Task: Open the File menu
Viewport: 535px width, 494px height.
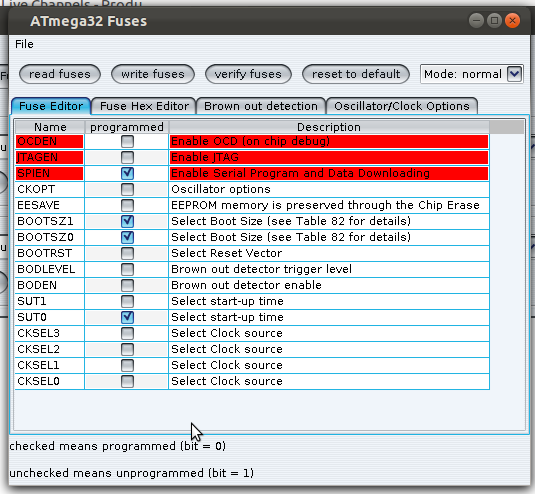Action: pos(24,44)
